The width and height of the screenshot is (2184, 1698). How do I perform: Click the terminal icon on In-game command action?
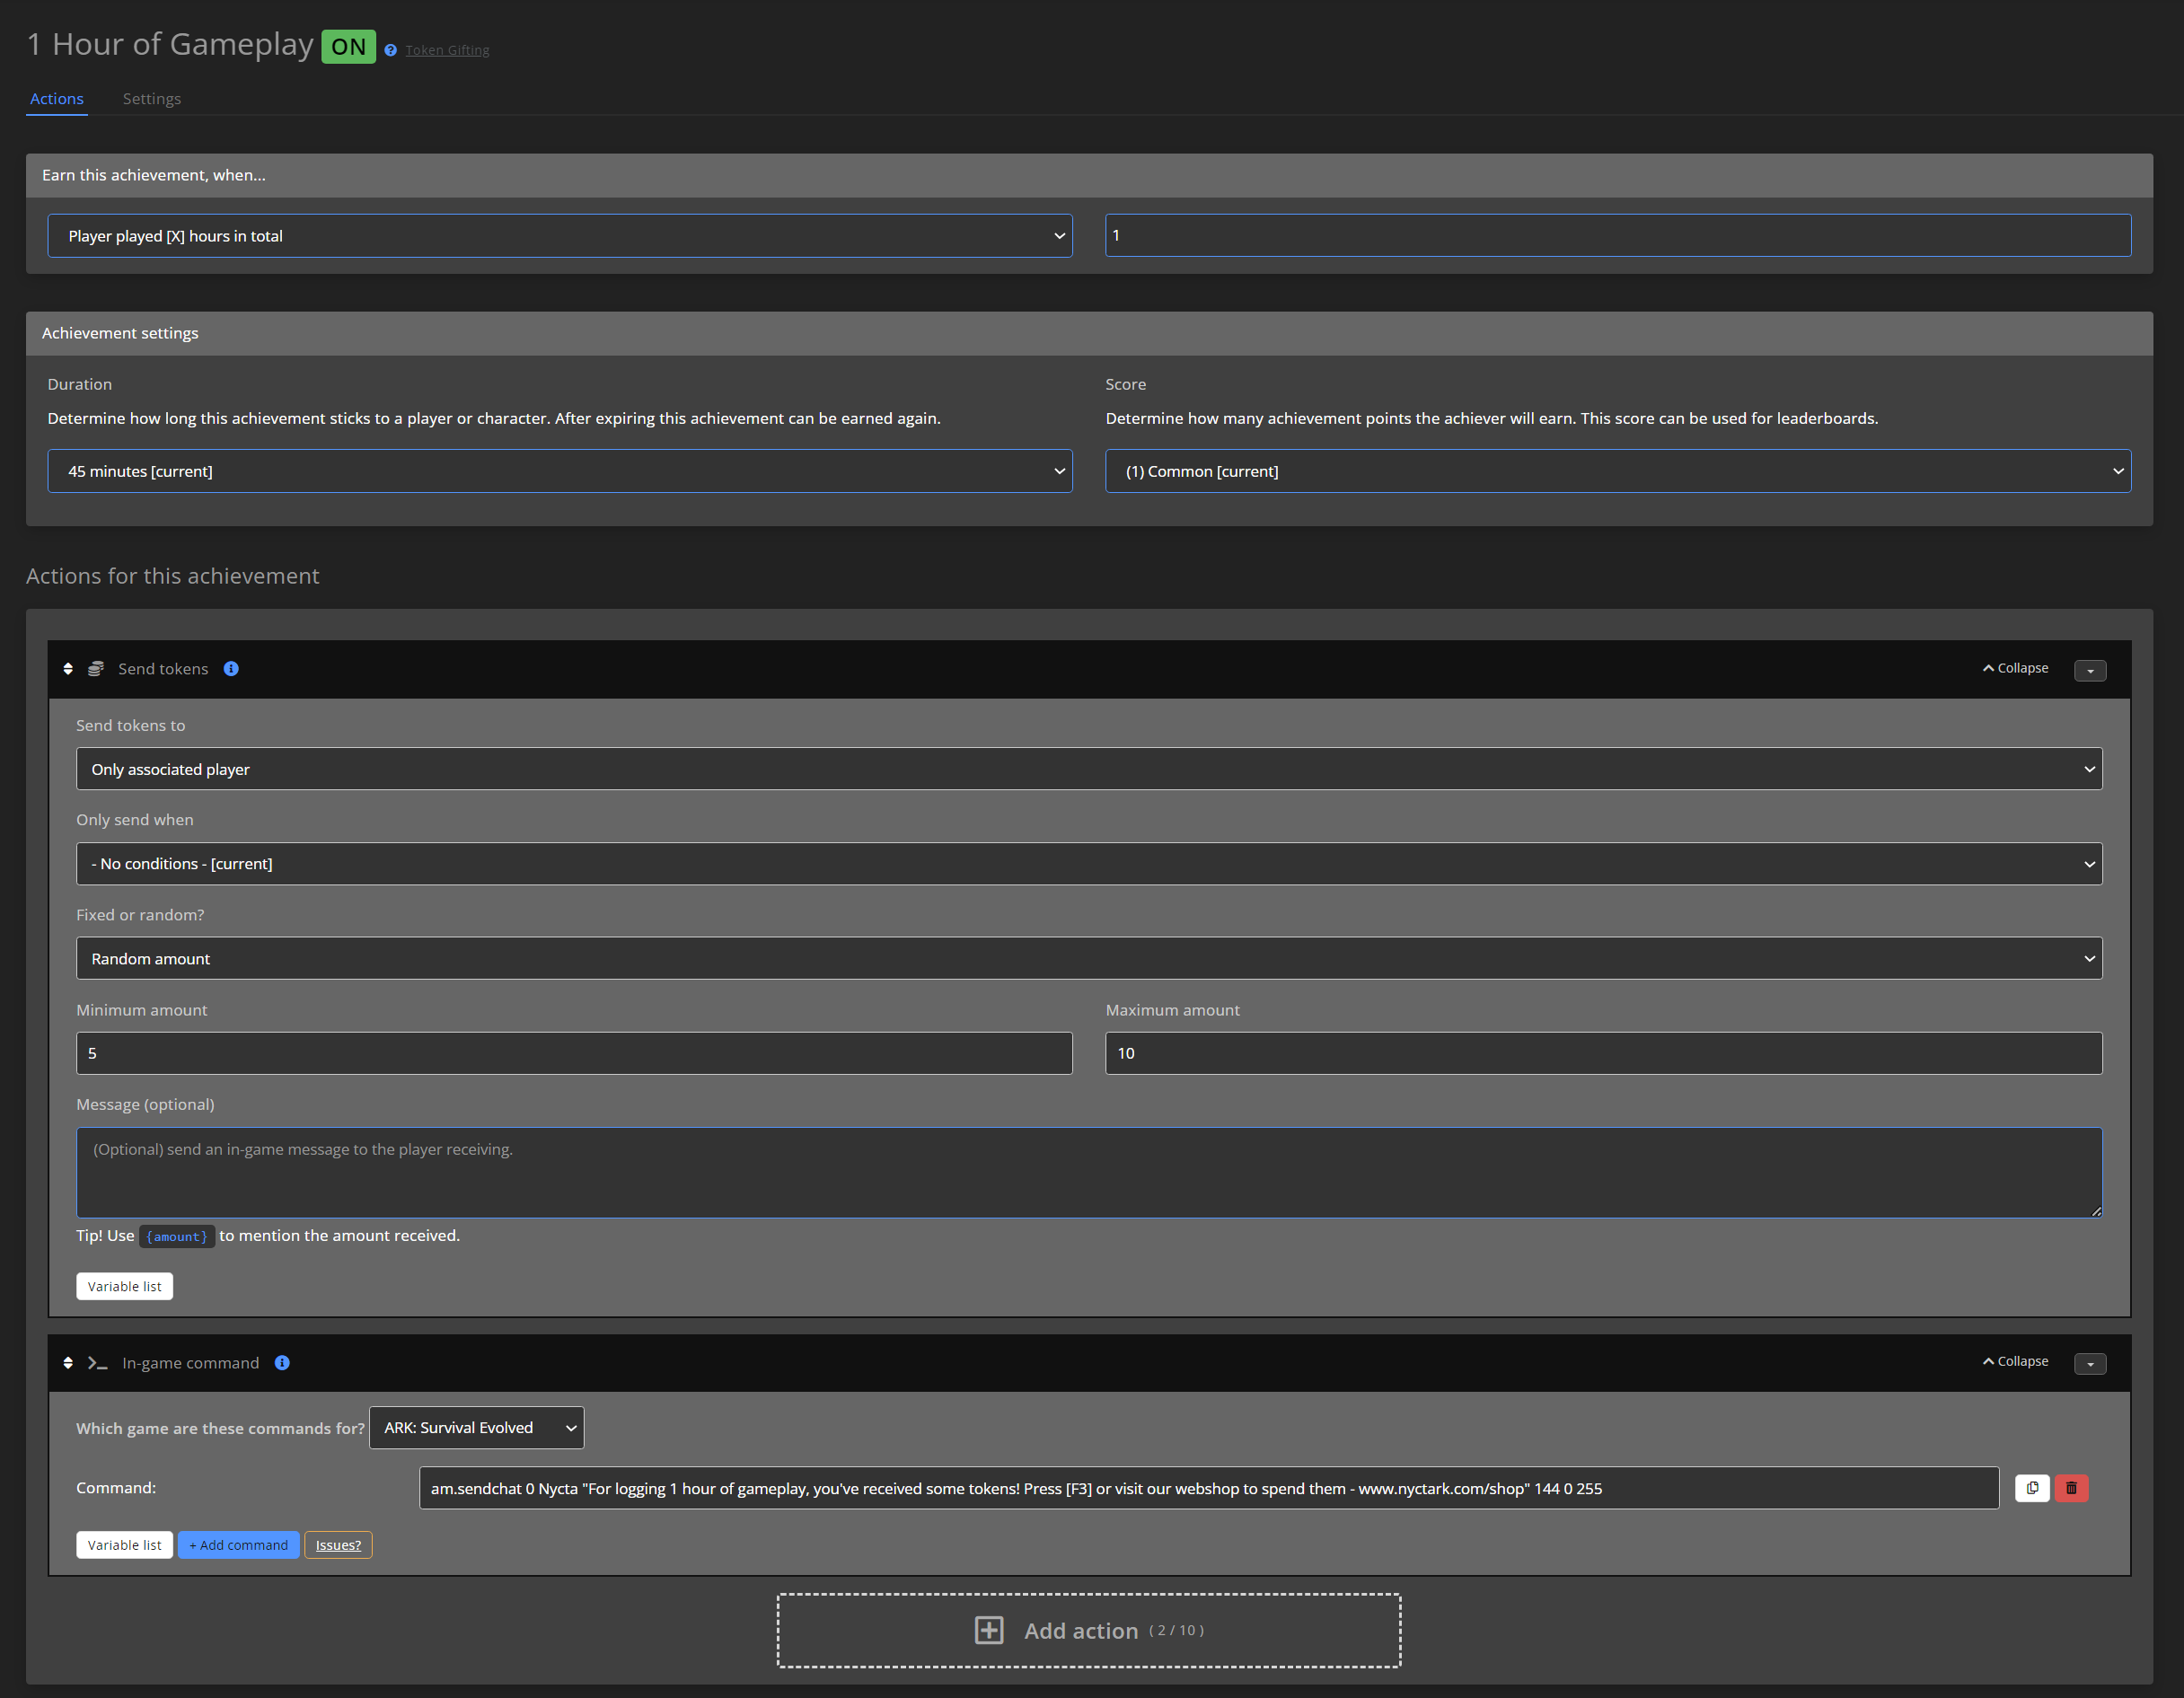(x=97, y=1362)
